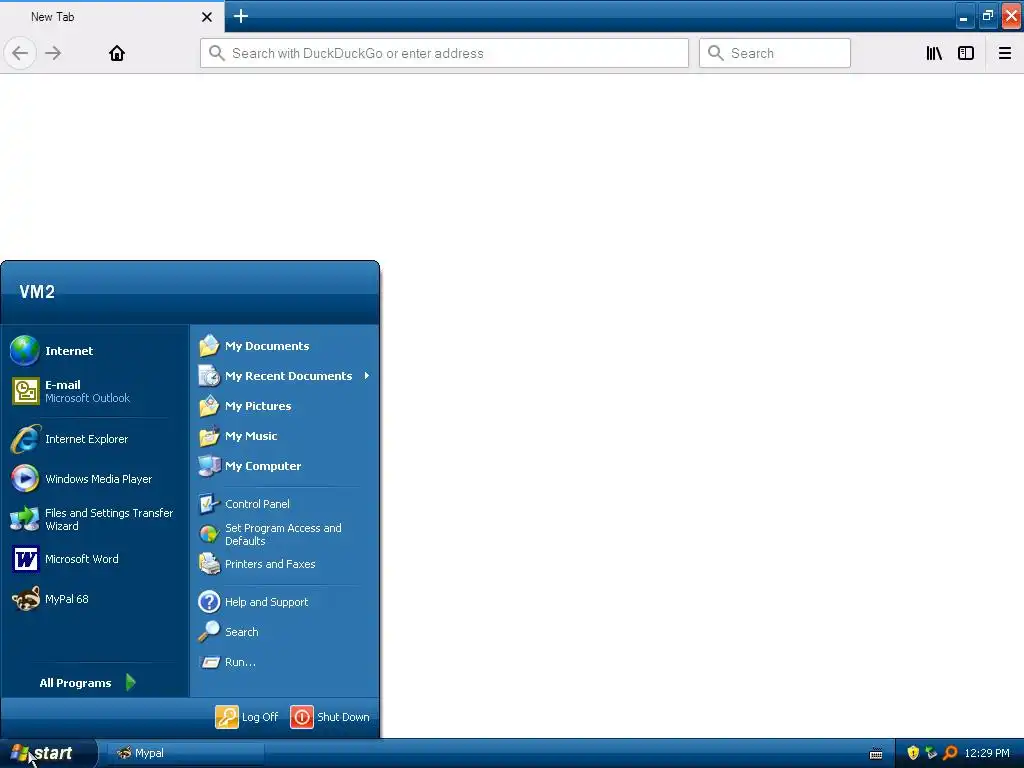This screenshot has height=768, width=1024.
Task: Focus the DuckDuckGo address bar
Action: pos(444,53)
